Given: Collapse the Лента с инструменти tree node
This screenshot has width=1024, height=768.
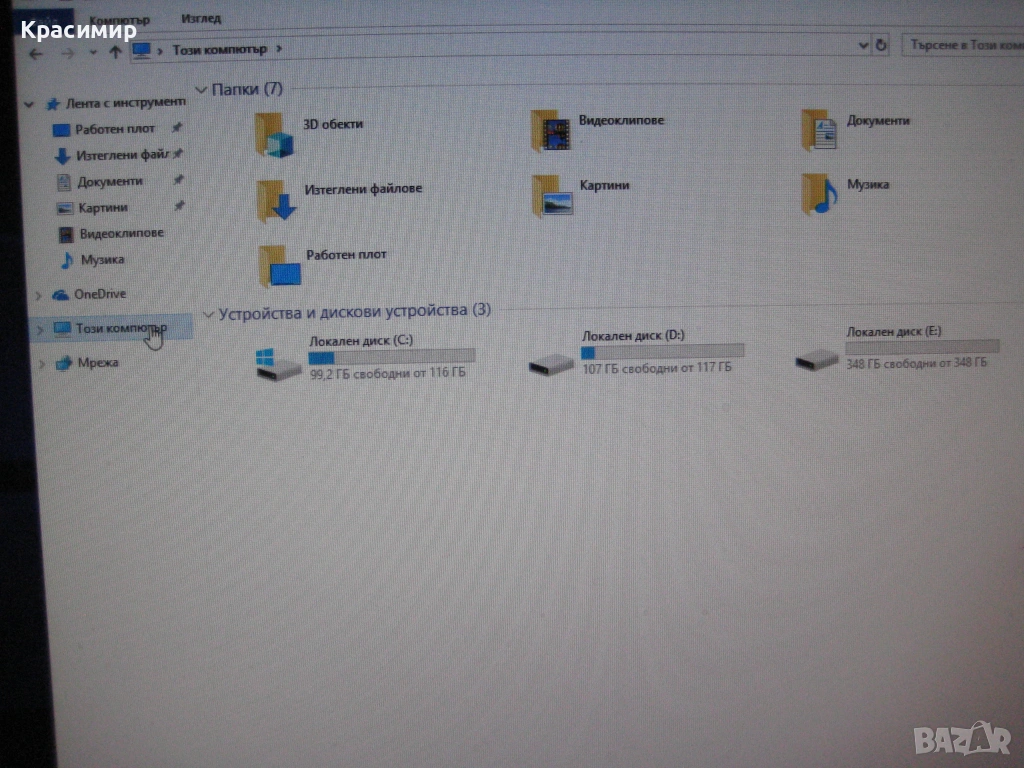Looking at the screenshot, I should pos(29,104).
